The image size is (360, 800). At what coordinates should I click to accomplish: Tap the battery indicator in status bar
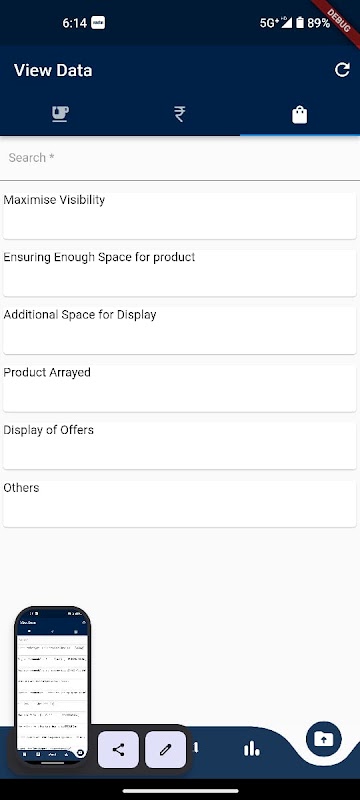[x=300, y=22]
